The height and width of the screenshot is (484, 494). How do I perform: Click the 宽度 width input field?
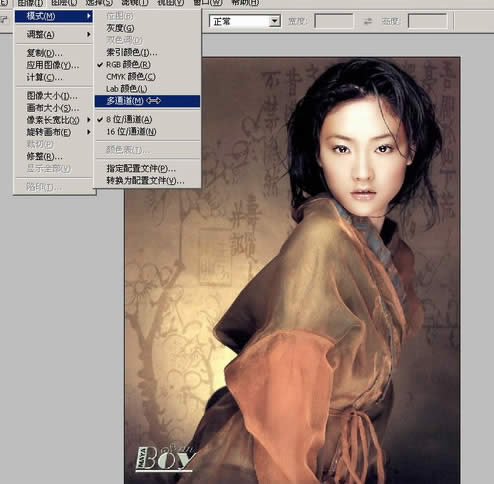tap(334, 21)
